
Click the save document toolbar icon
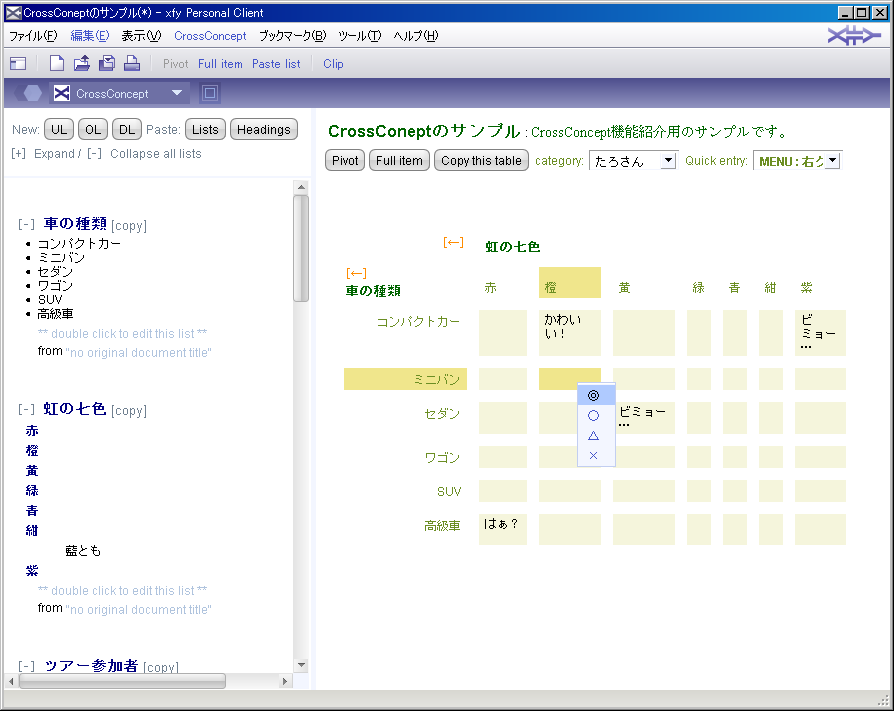(107, 63)
